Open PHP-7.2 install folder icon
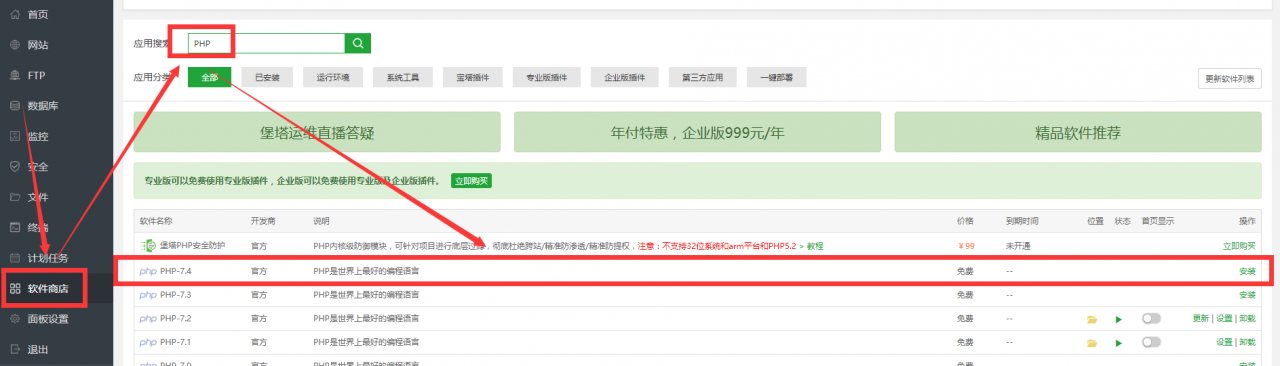The height and width of the screenshot is (366, 1280). 1092,319
